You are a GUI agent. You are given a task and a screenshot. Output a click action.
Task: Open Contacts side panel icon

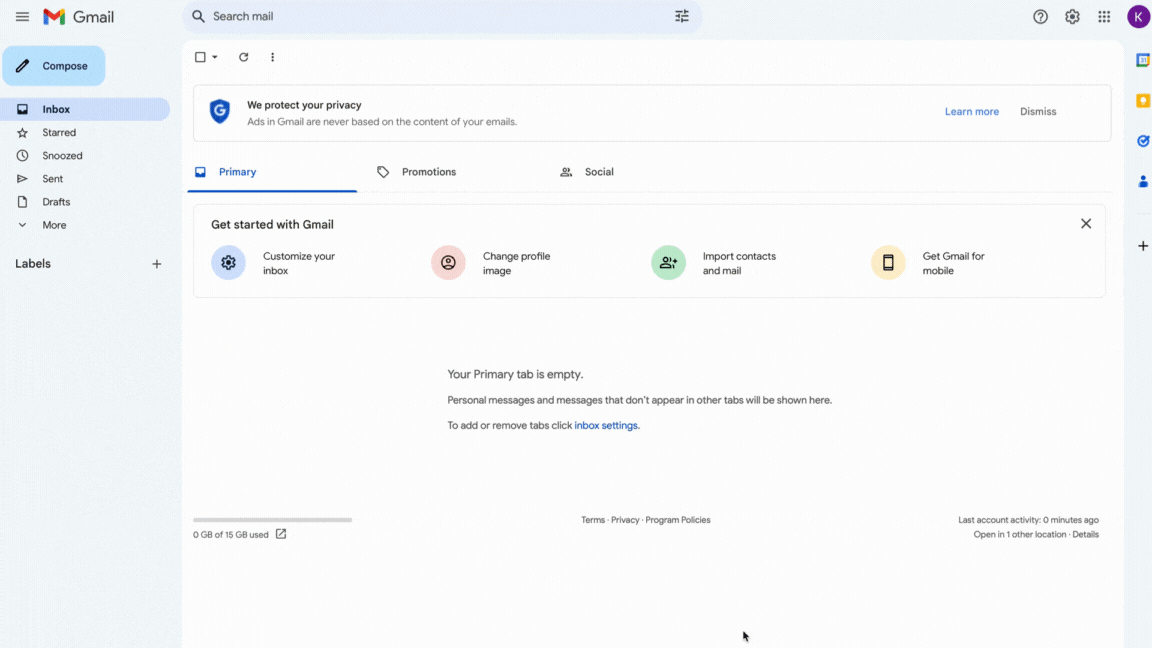tap(1143, 181)
